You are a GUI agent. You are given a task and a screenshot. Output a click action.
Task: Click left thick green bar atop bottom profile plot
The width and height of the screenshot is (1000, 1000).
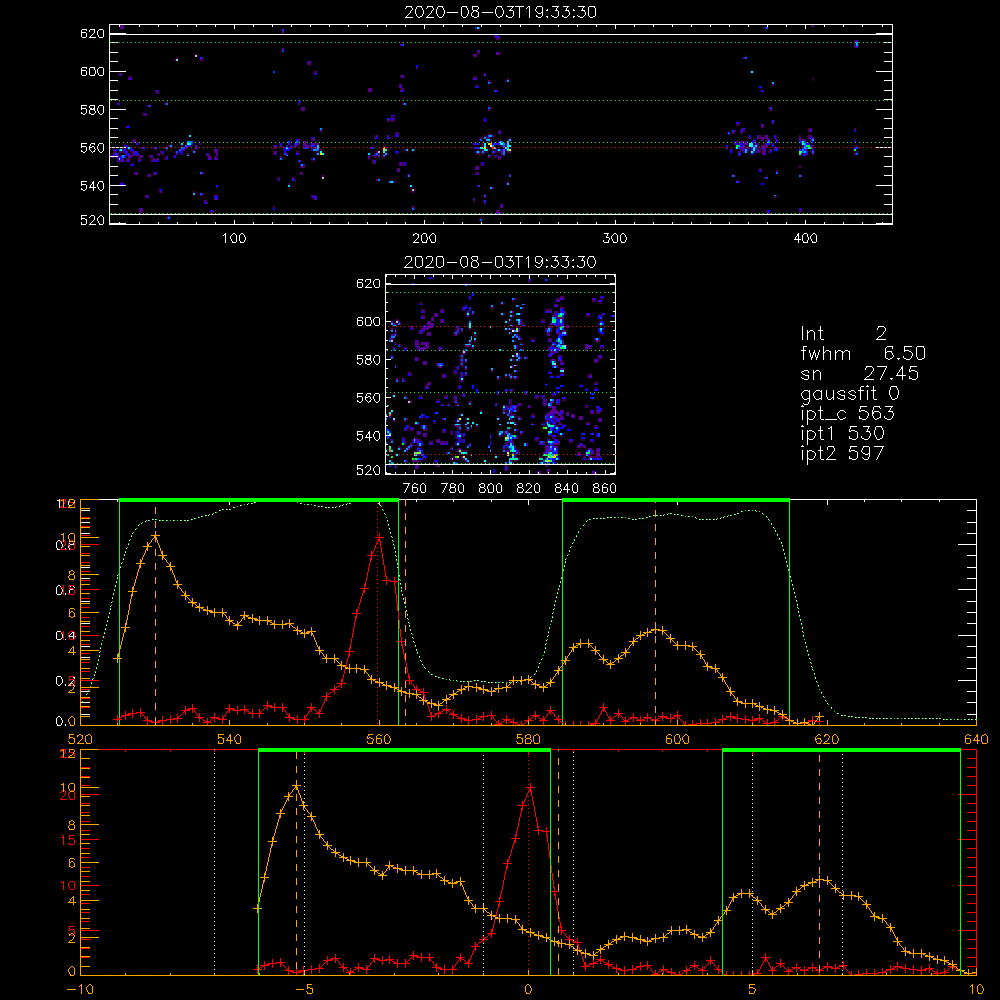click(x=404, y=751)
